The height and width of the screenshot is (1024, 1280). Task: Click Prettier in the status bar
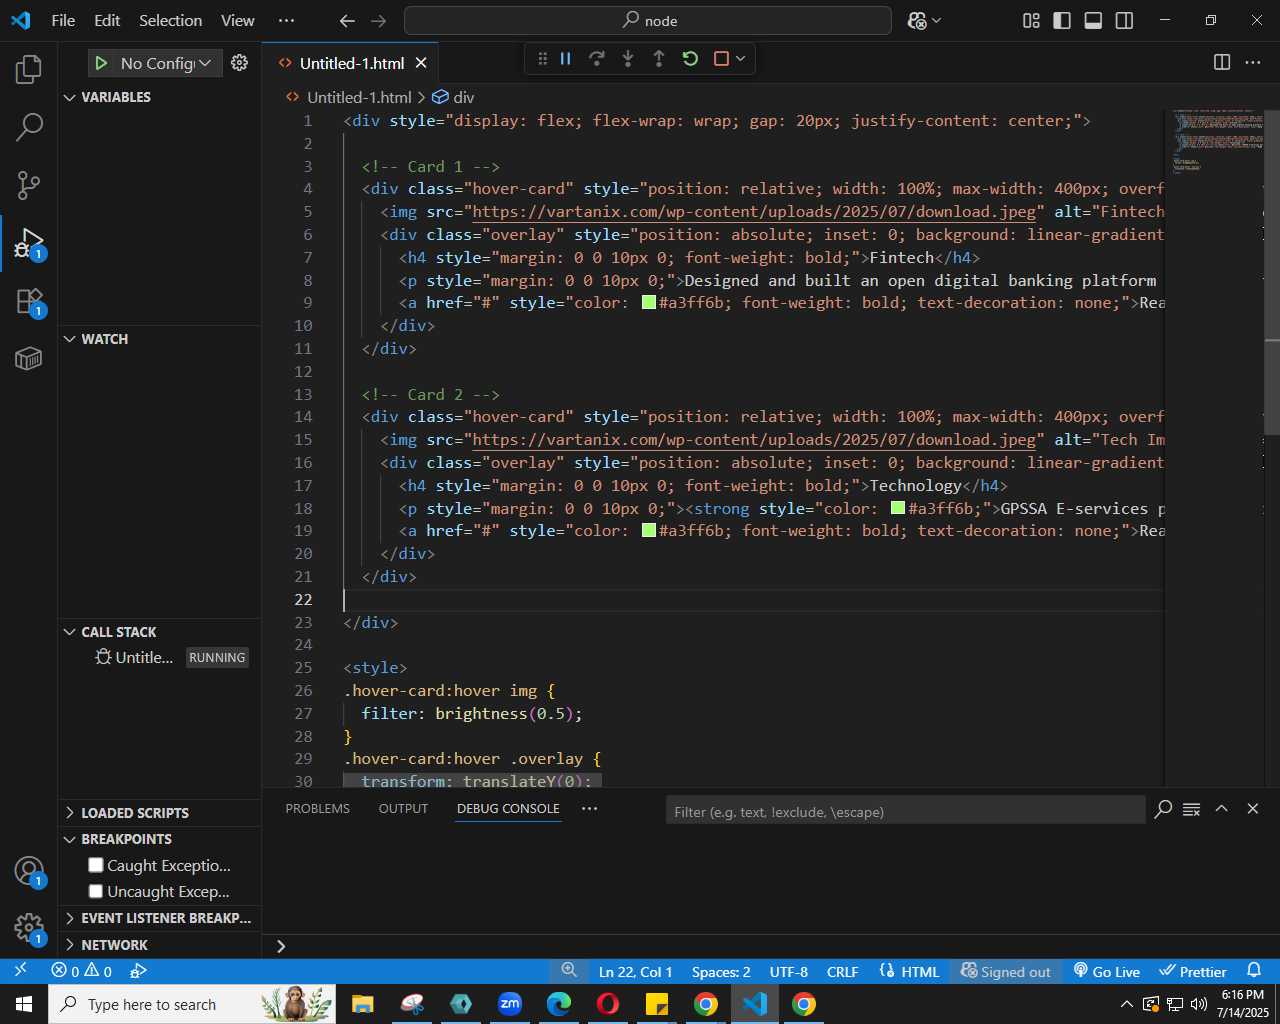[1193, 971]
